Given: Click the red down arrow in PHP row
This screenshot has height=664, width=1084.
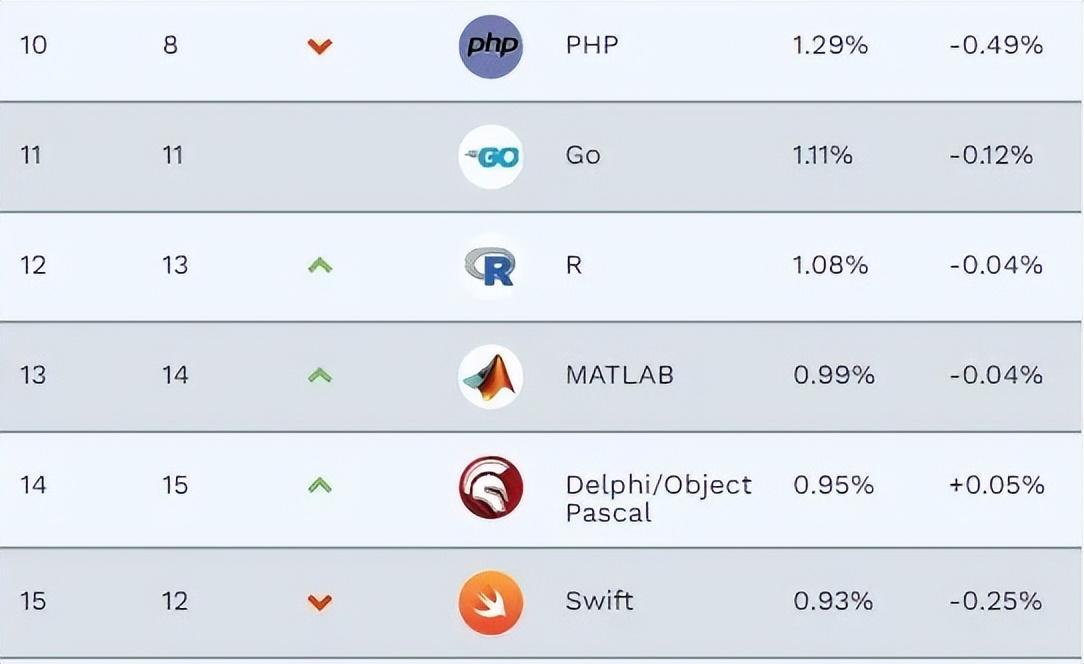Looking at the screenshot, I should (x=320, y=46).
